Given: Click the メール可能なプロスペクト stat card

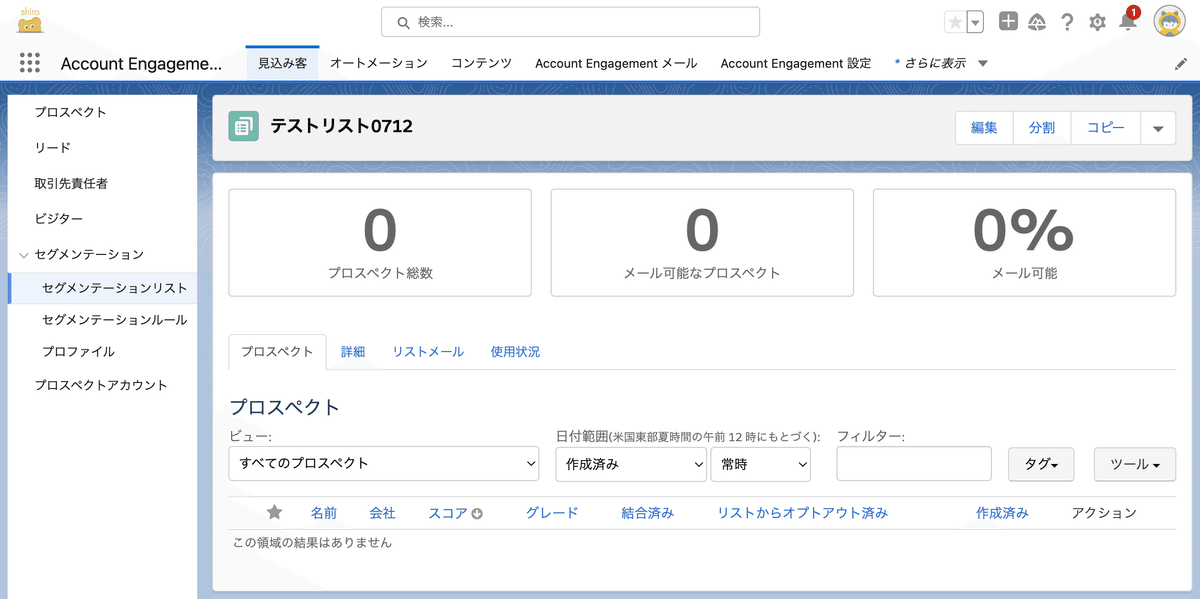Looking at the screenshot, I should tap(702, 243).
